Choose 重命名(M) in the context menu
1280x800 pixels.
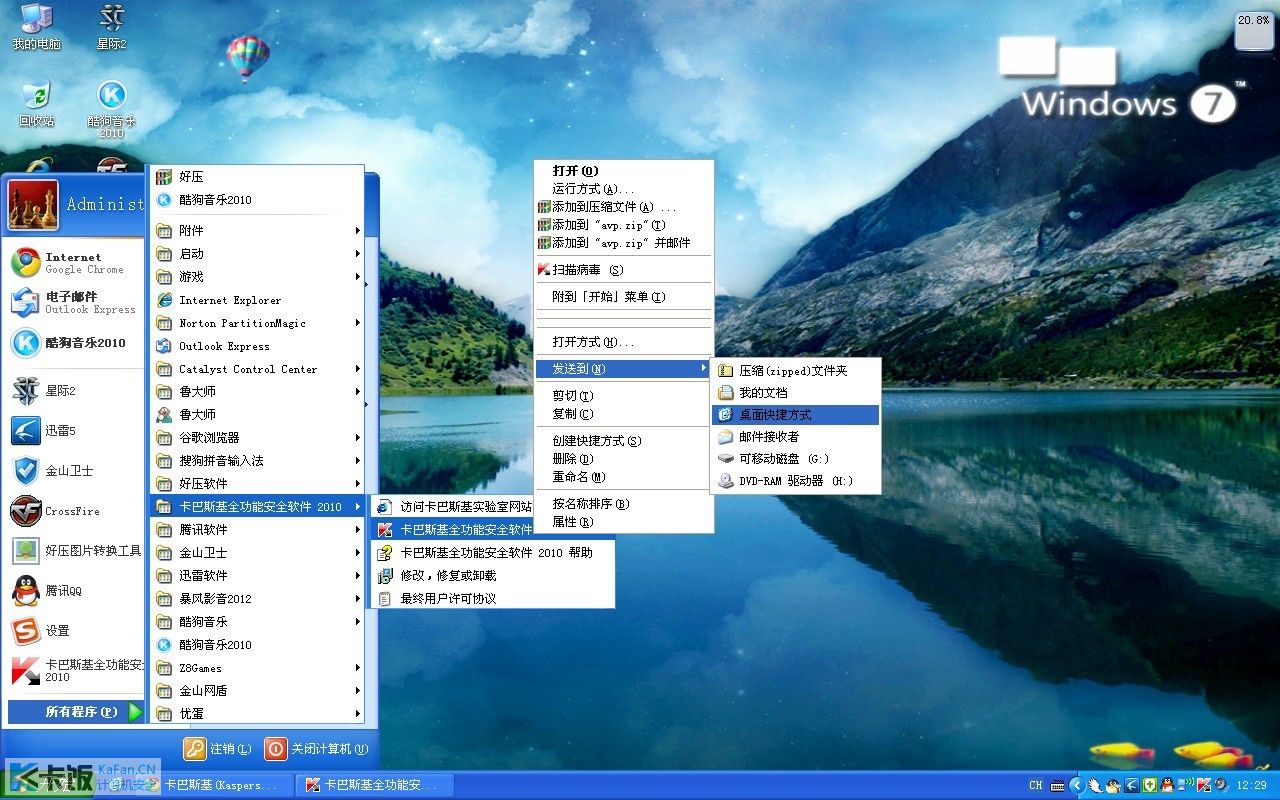[x=623, y=477]
